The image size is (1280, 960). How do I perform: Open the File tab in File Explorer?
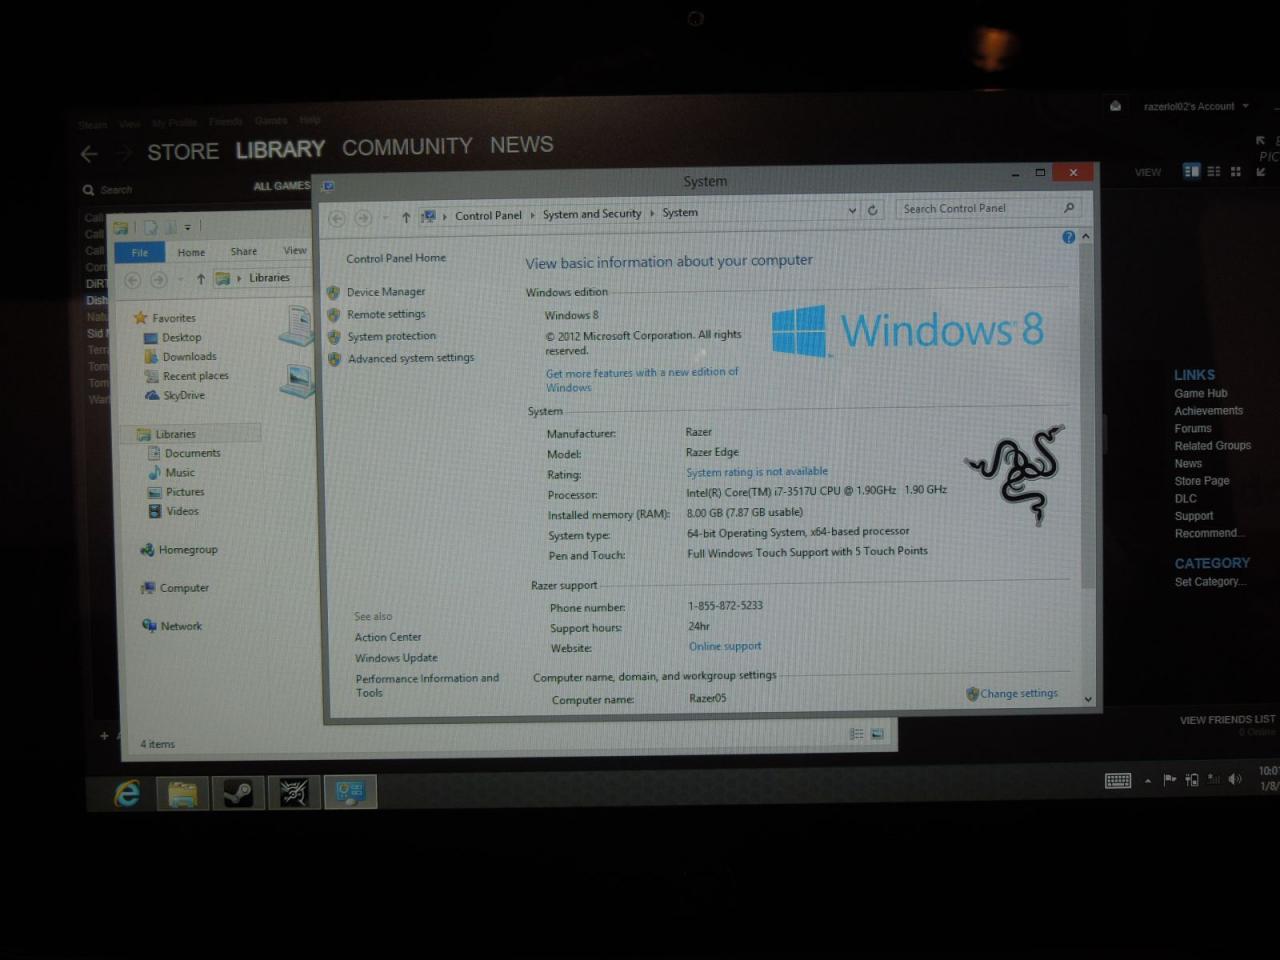pyautogui.click(x=140, y=252)
